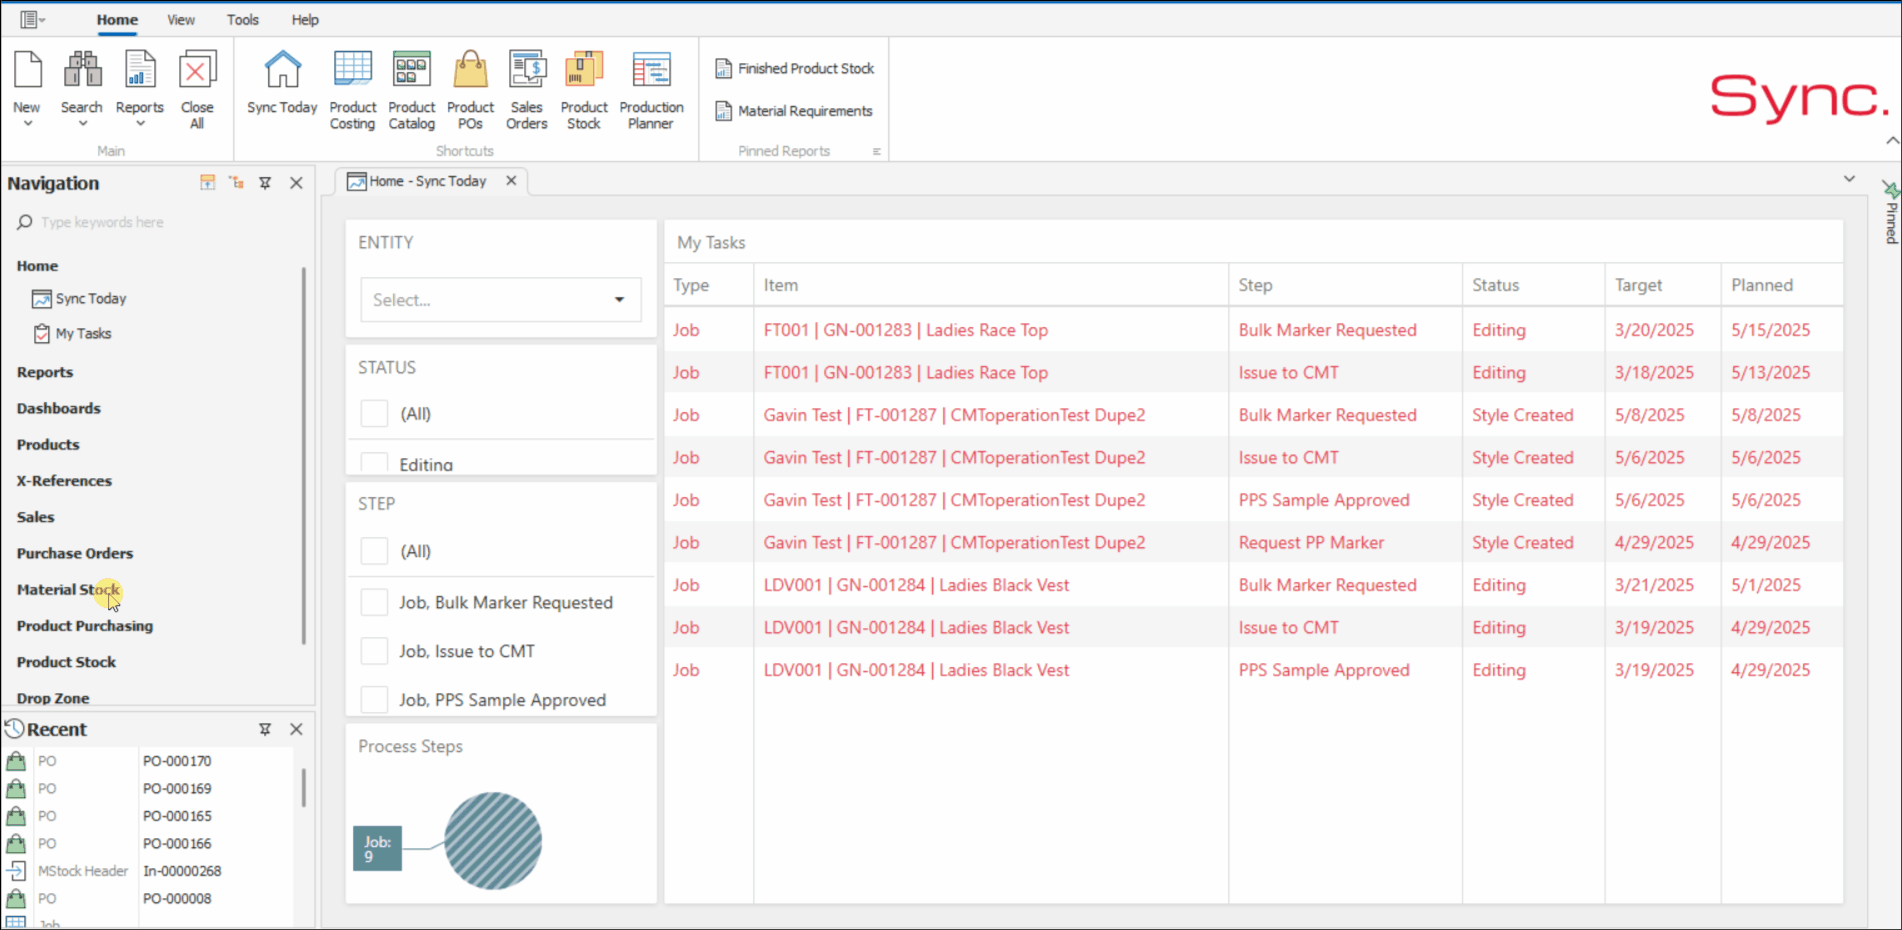Open the View menu tab
Viewport: 1902px width, 930px height.
[181, 20]
